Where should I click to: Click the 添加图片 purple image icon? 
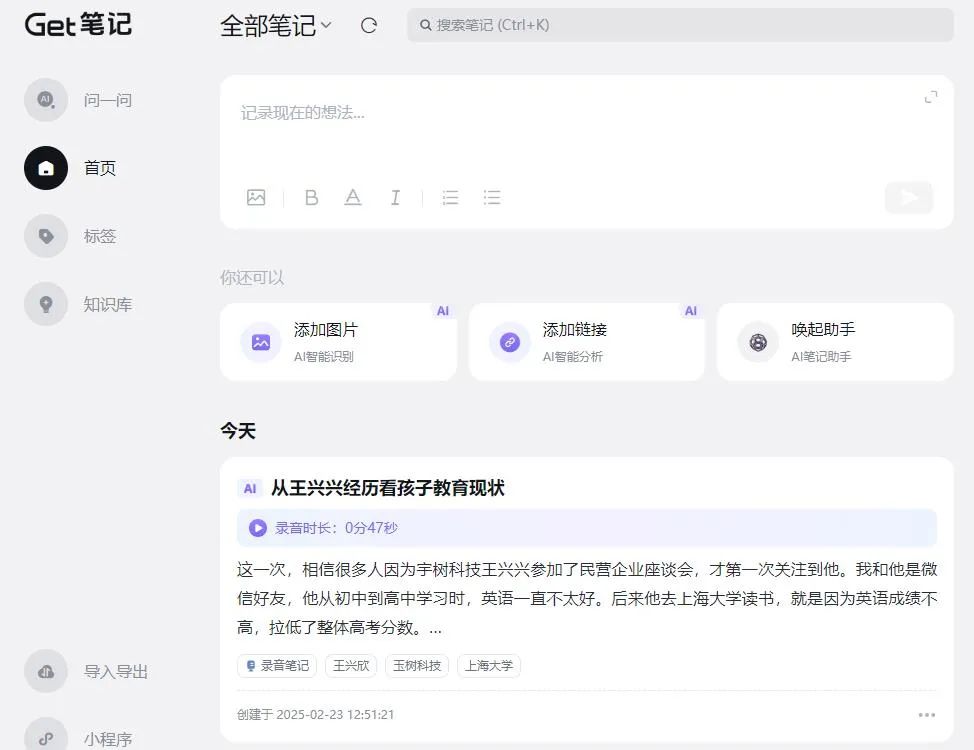coord(261,342)
